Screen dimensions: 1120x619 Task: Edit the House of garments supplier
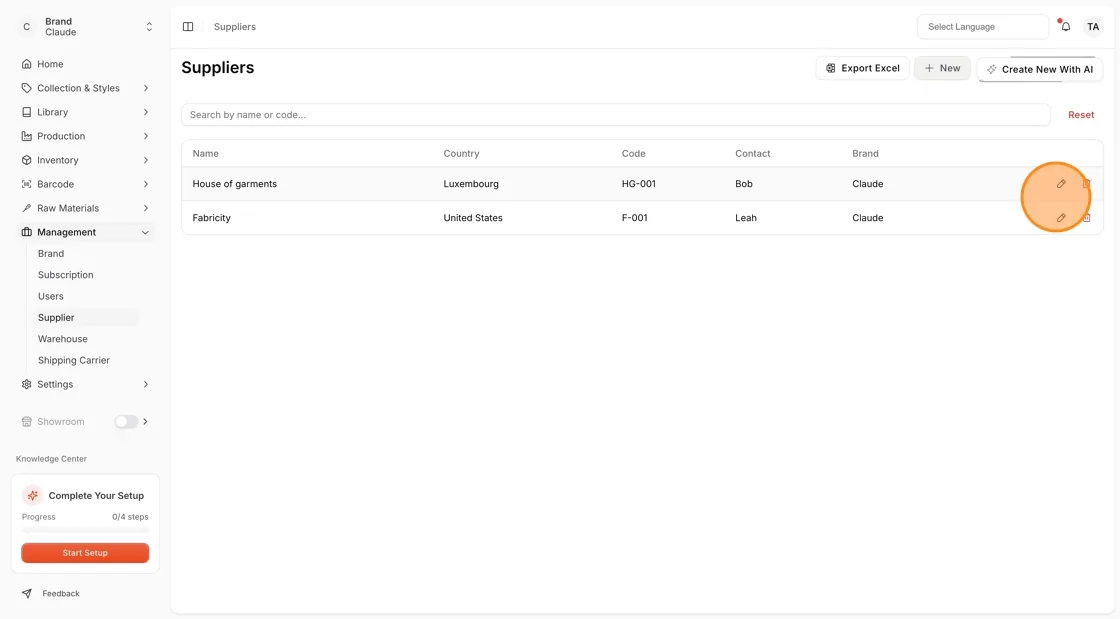pos(1061,183)
